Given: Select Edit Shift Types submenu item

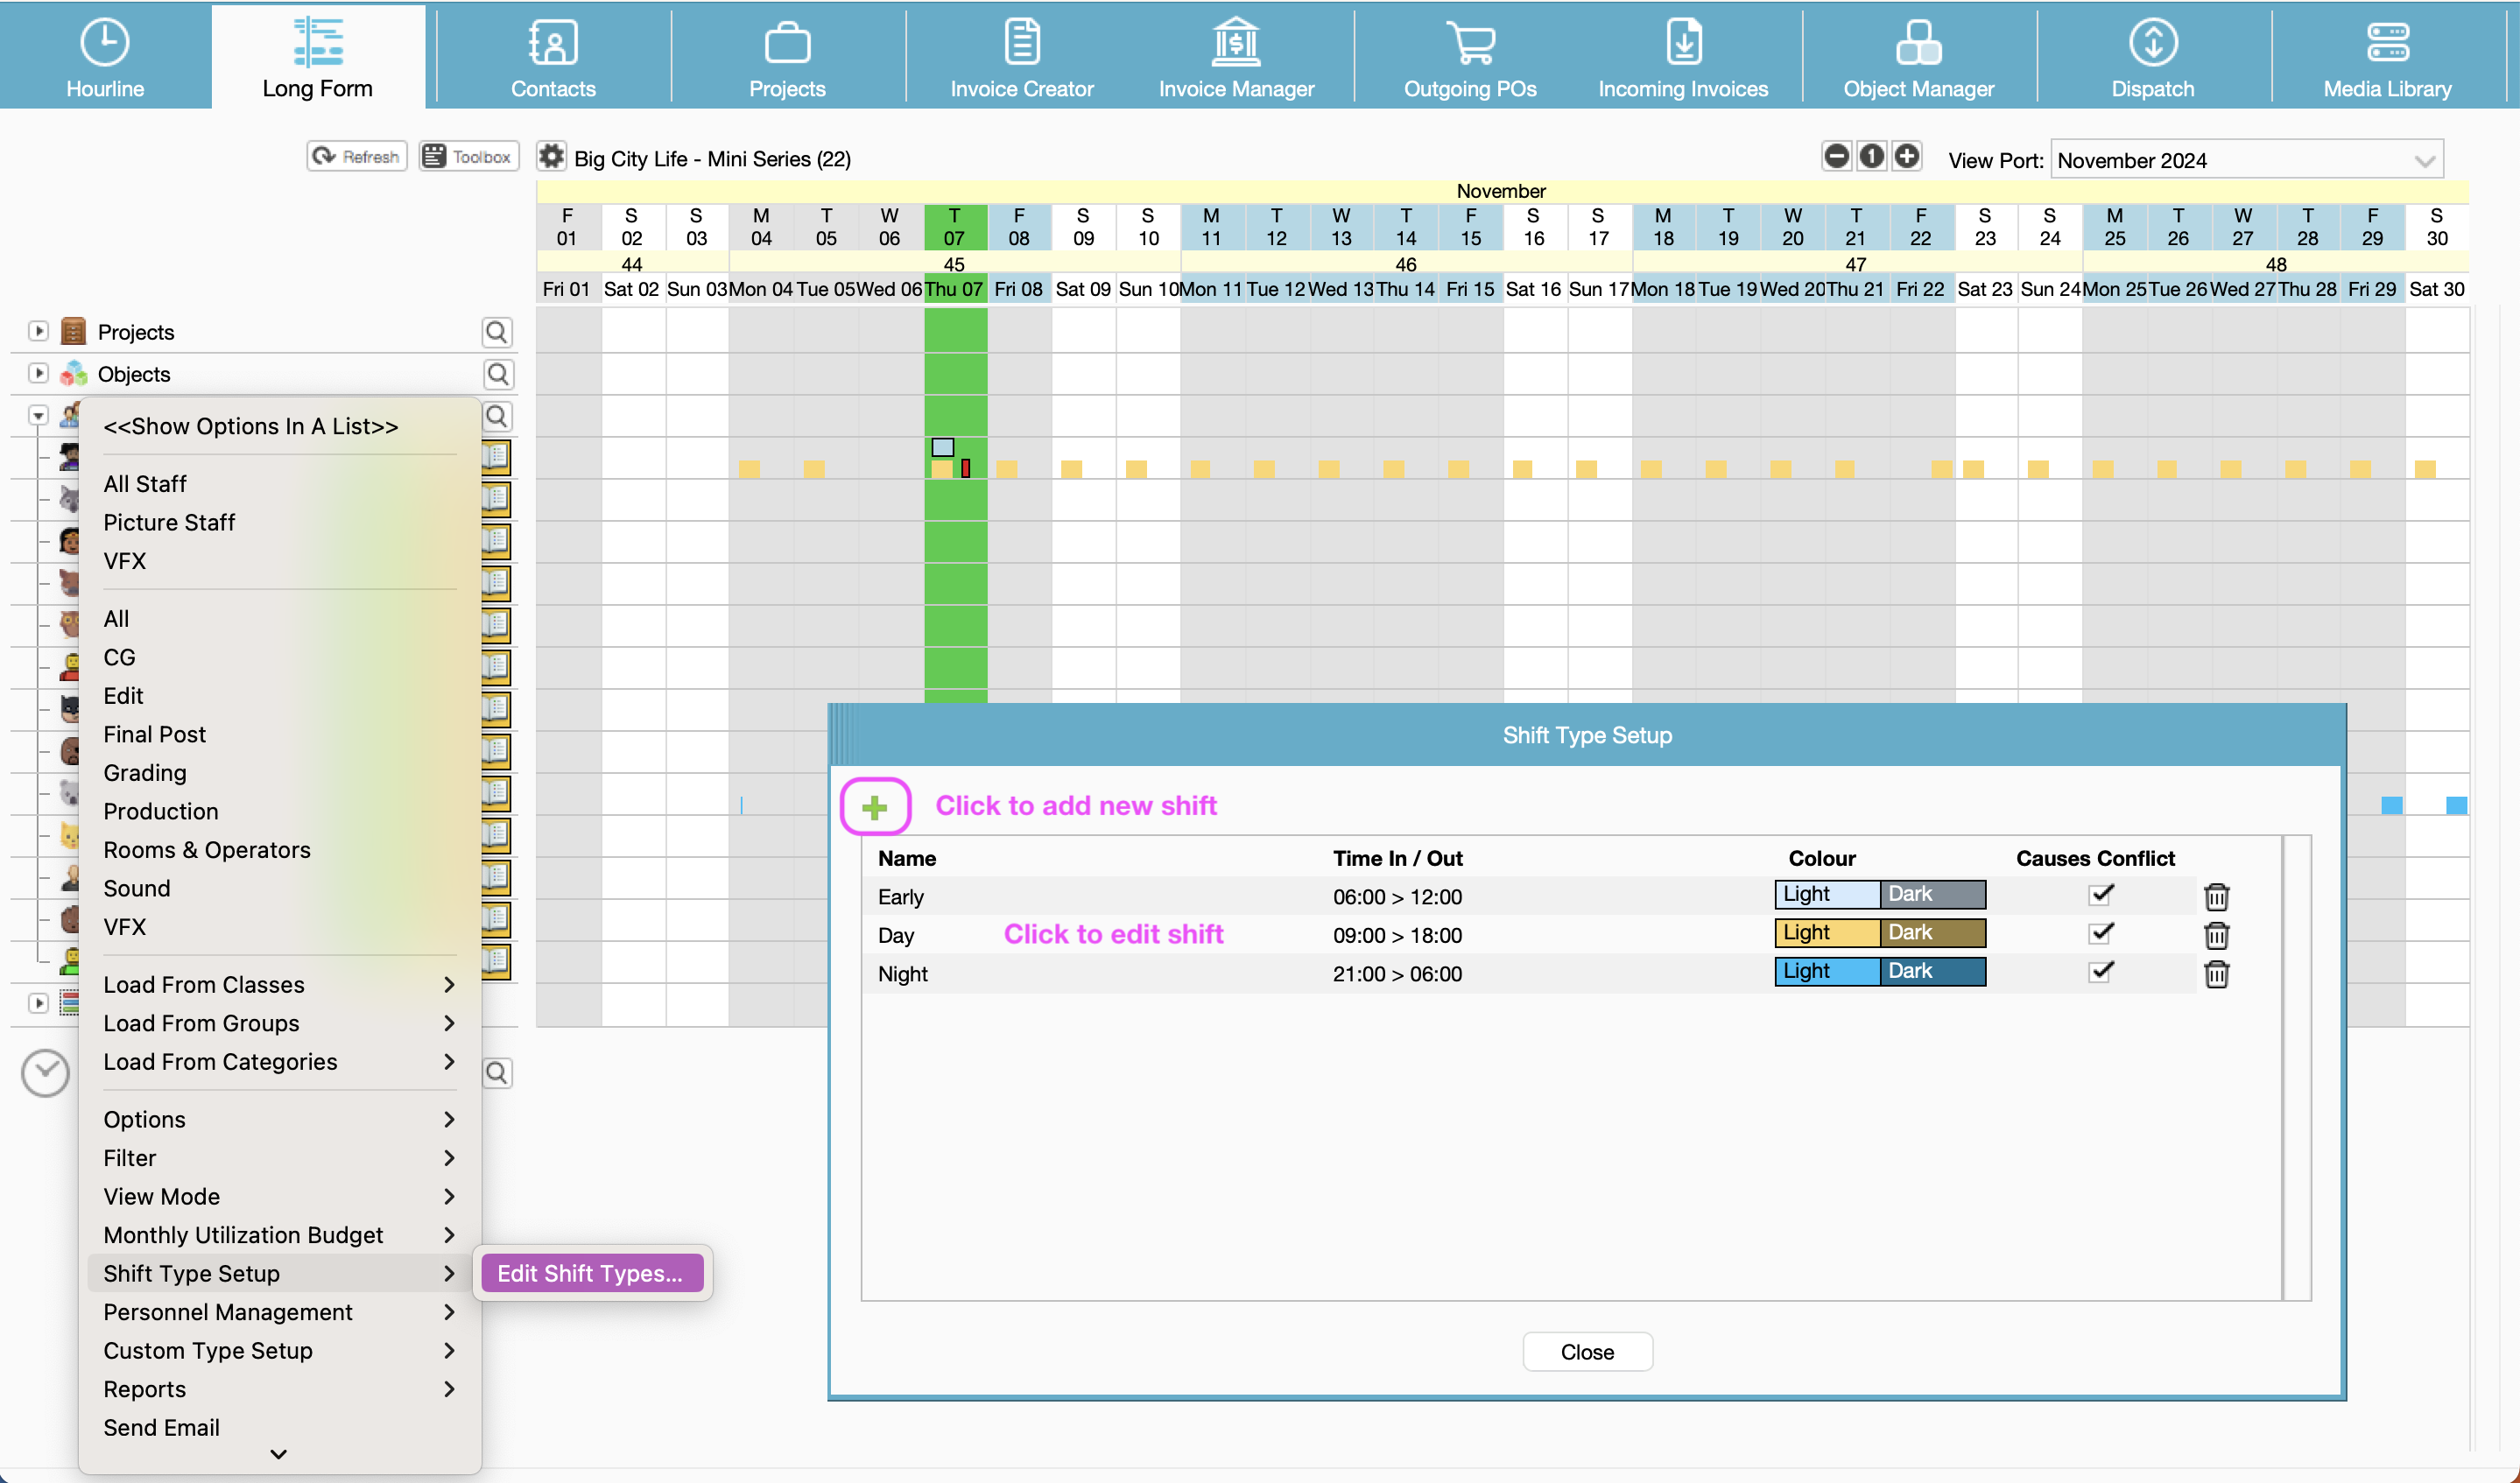Looking at the screenshot, I should click(590, 1273).
